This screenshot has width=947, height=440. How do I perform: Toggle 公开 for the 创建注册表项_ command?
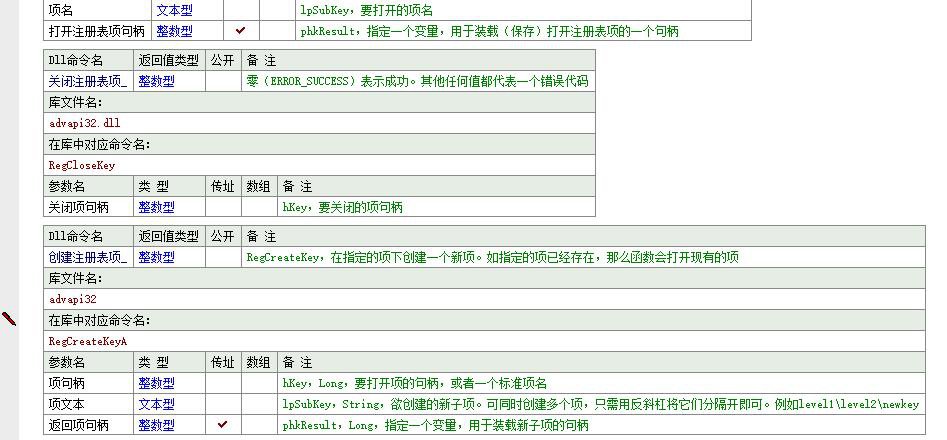222,257
